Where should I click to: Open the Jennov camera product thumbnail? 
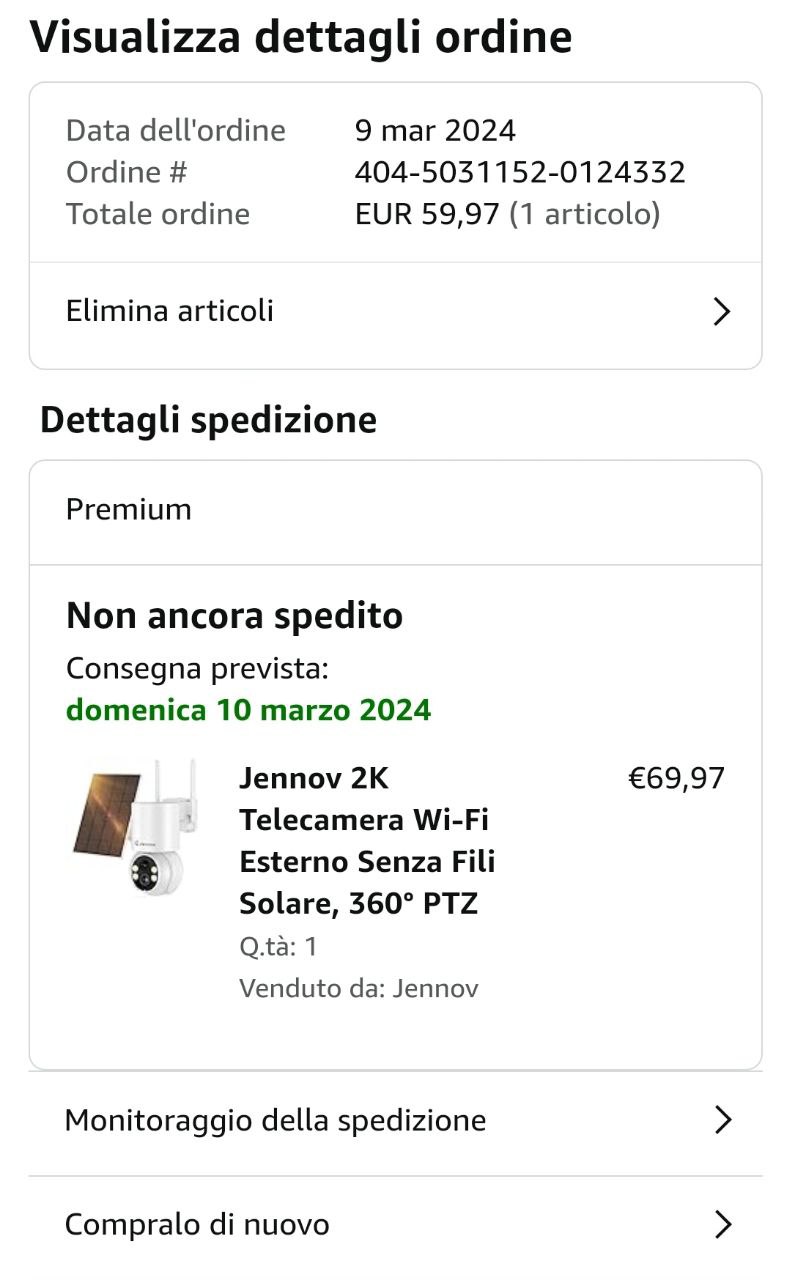(x=135, y=827)
